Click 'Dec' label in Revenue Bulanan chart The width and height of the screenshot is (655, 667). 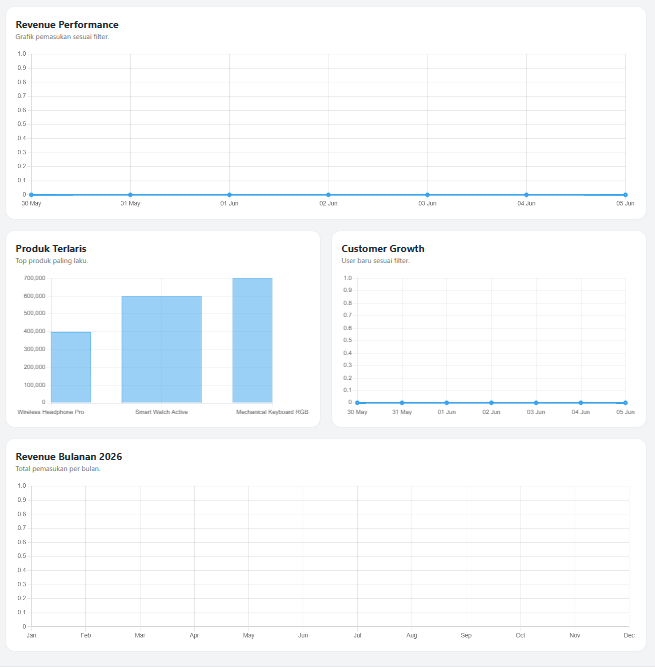coord(629,636)
